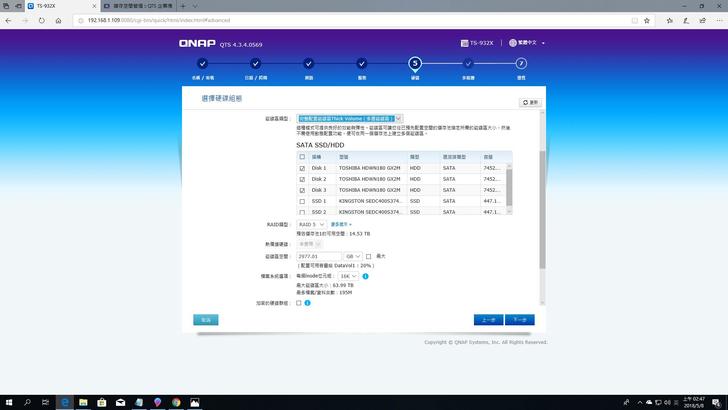Image resolution: width=728 pixels, height=410 pixels.
Task: Click the browser back arrow
Action: [9, 19]
